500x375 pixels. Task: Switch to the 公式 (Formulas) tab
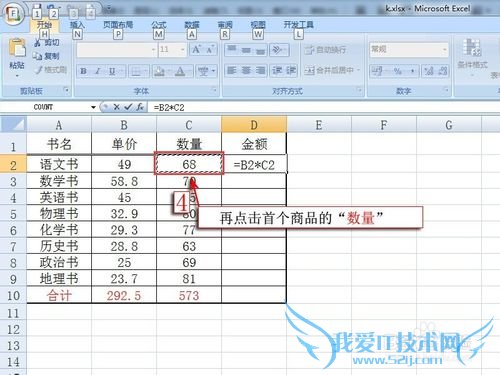pos(159,25)
